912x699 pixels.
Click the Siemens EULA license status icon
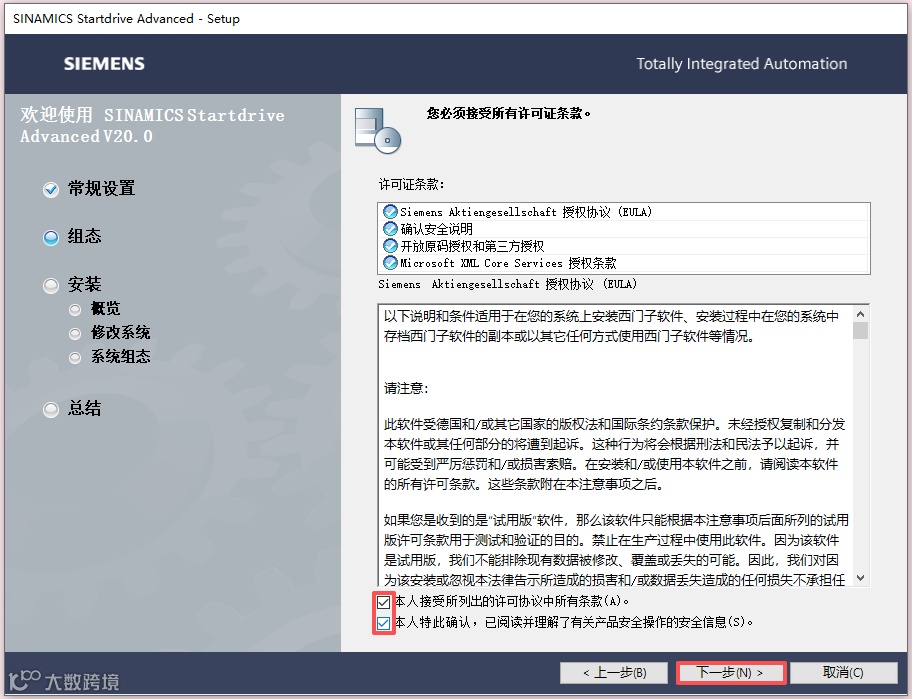[390, 212]
